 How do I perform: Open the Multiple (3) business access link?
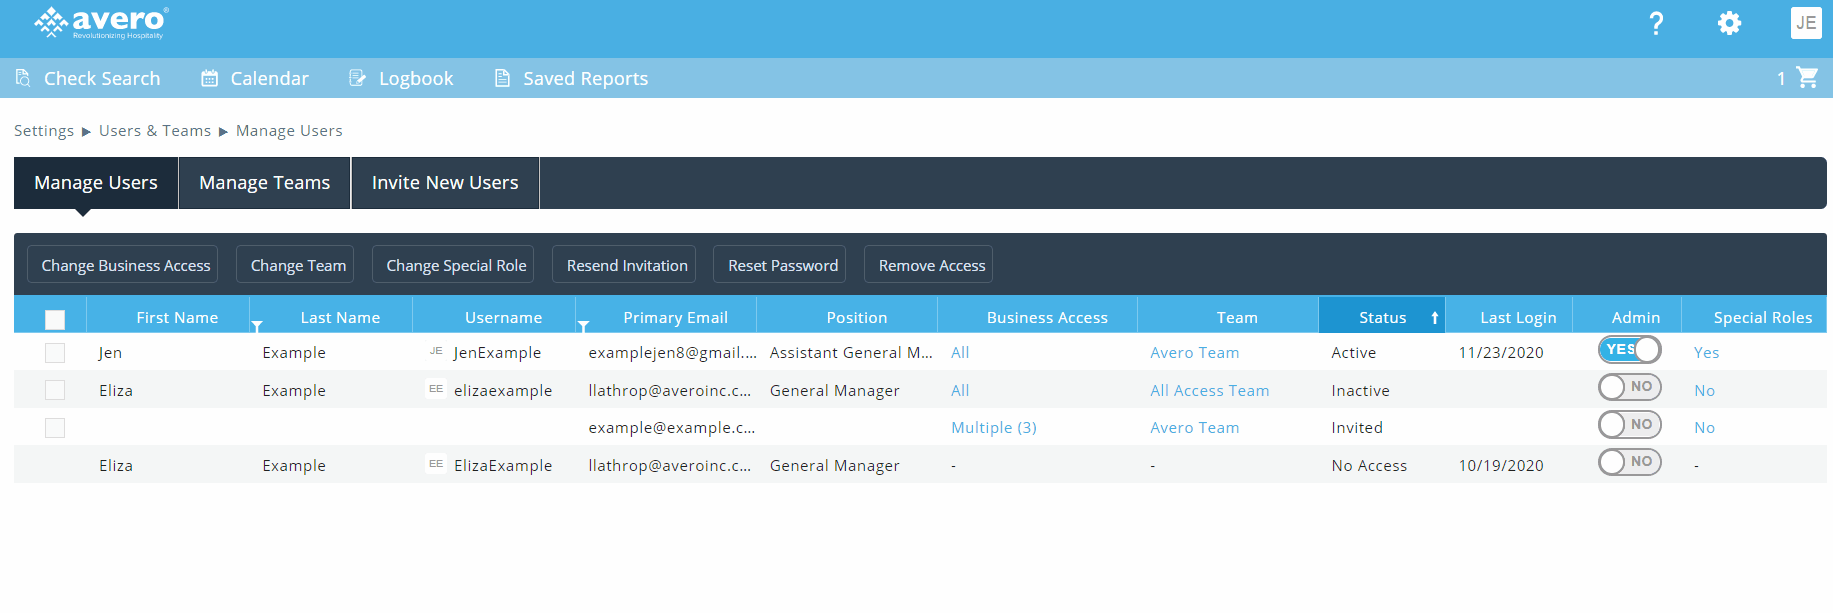pyautogui.click(x=993, y=428)
